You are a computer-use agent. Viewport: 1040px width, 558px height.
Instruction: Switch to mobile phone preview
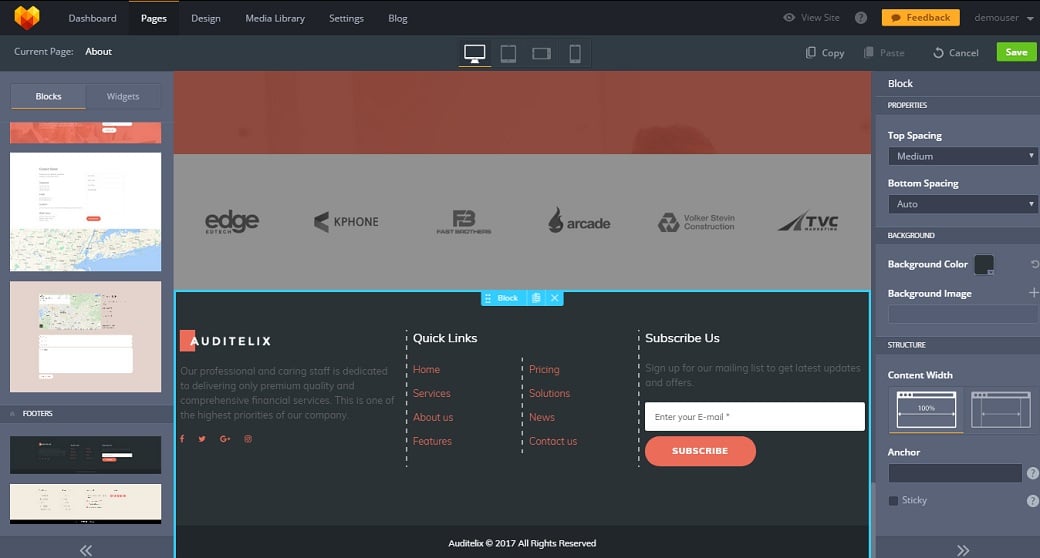pyautogui.click(x=575, y=53)
